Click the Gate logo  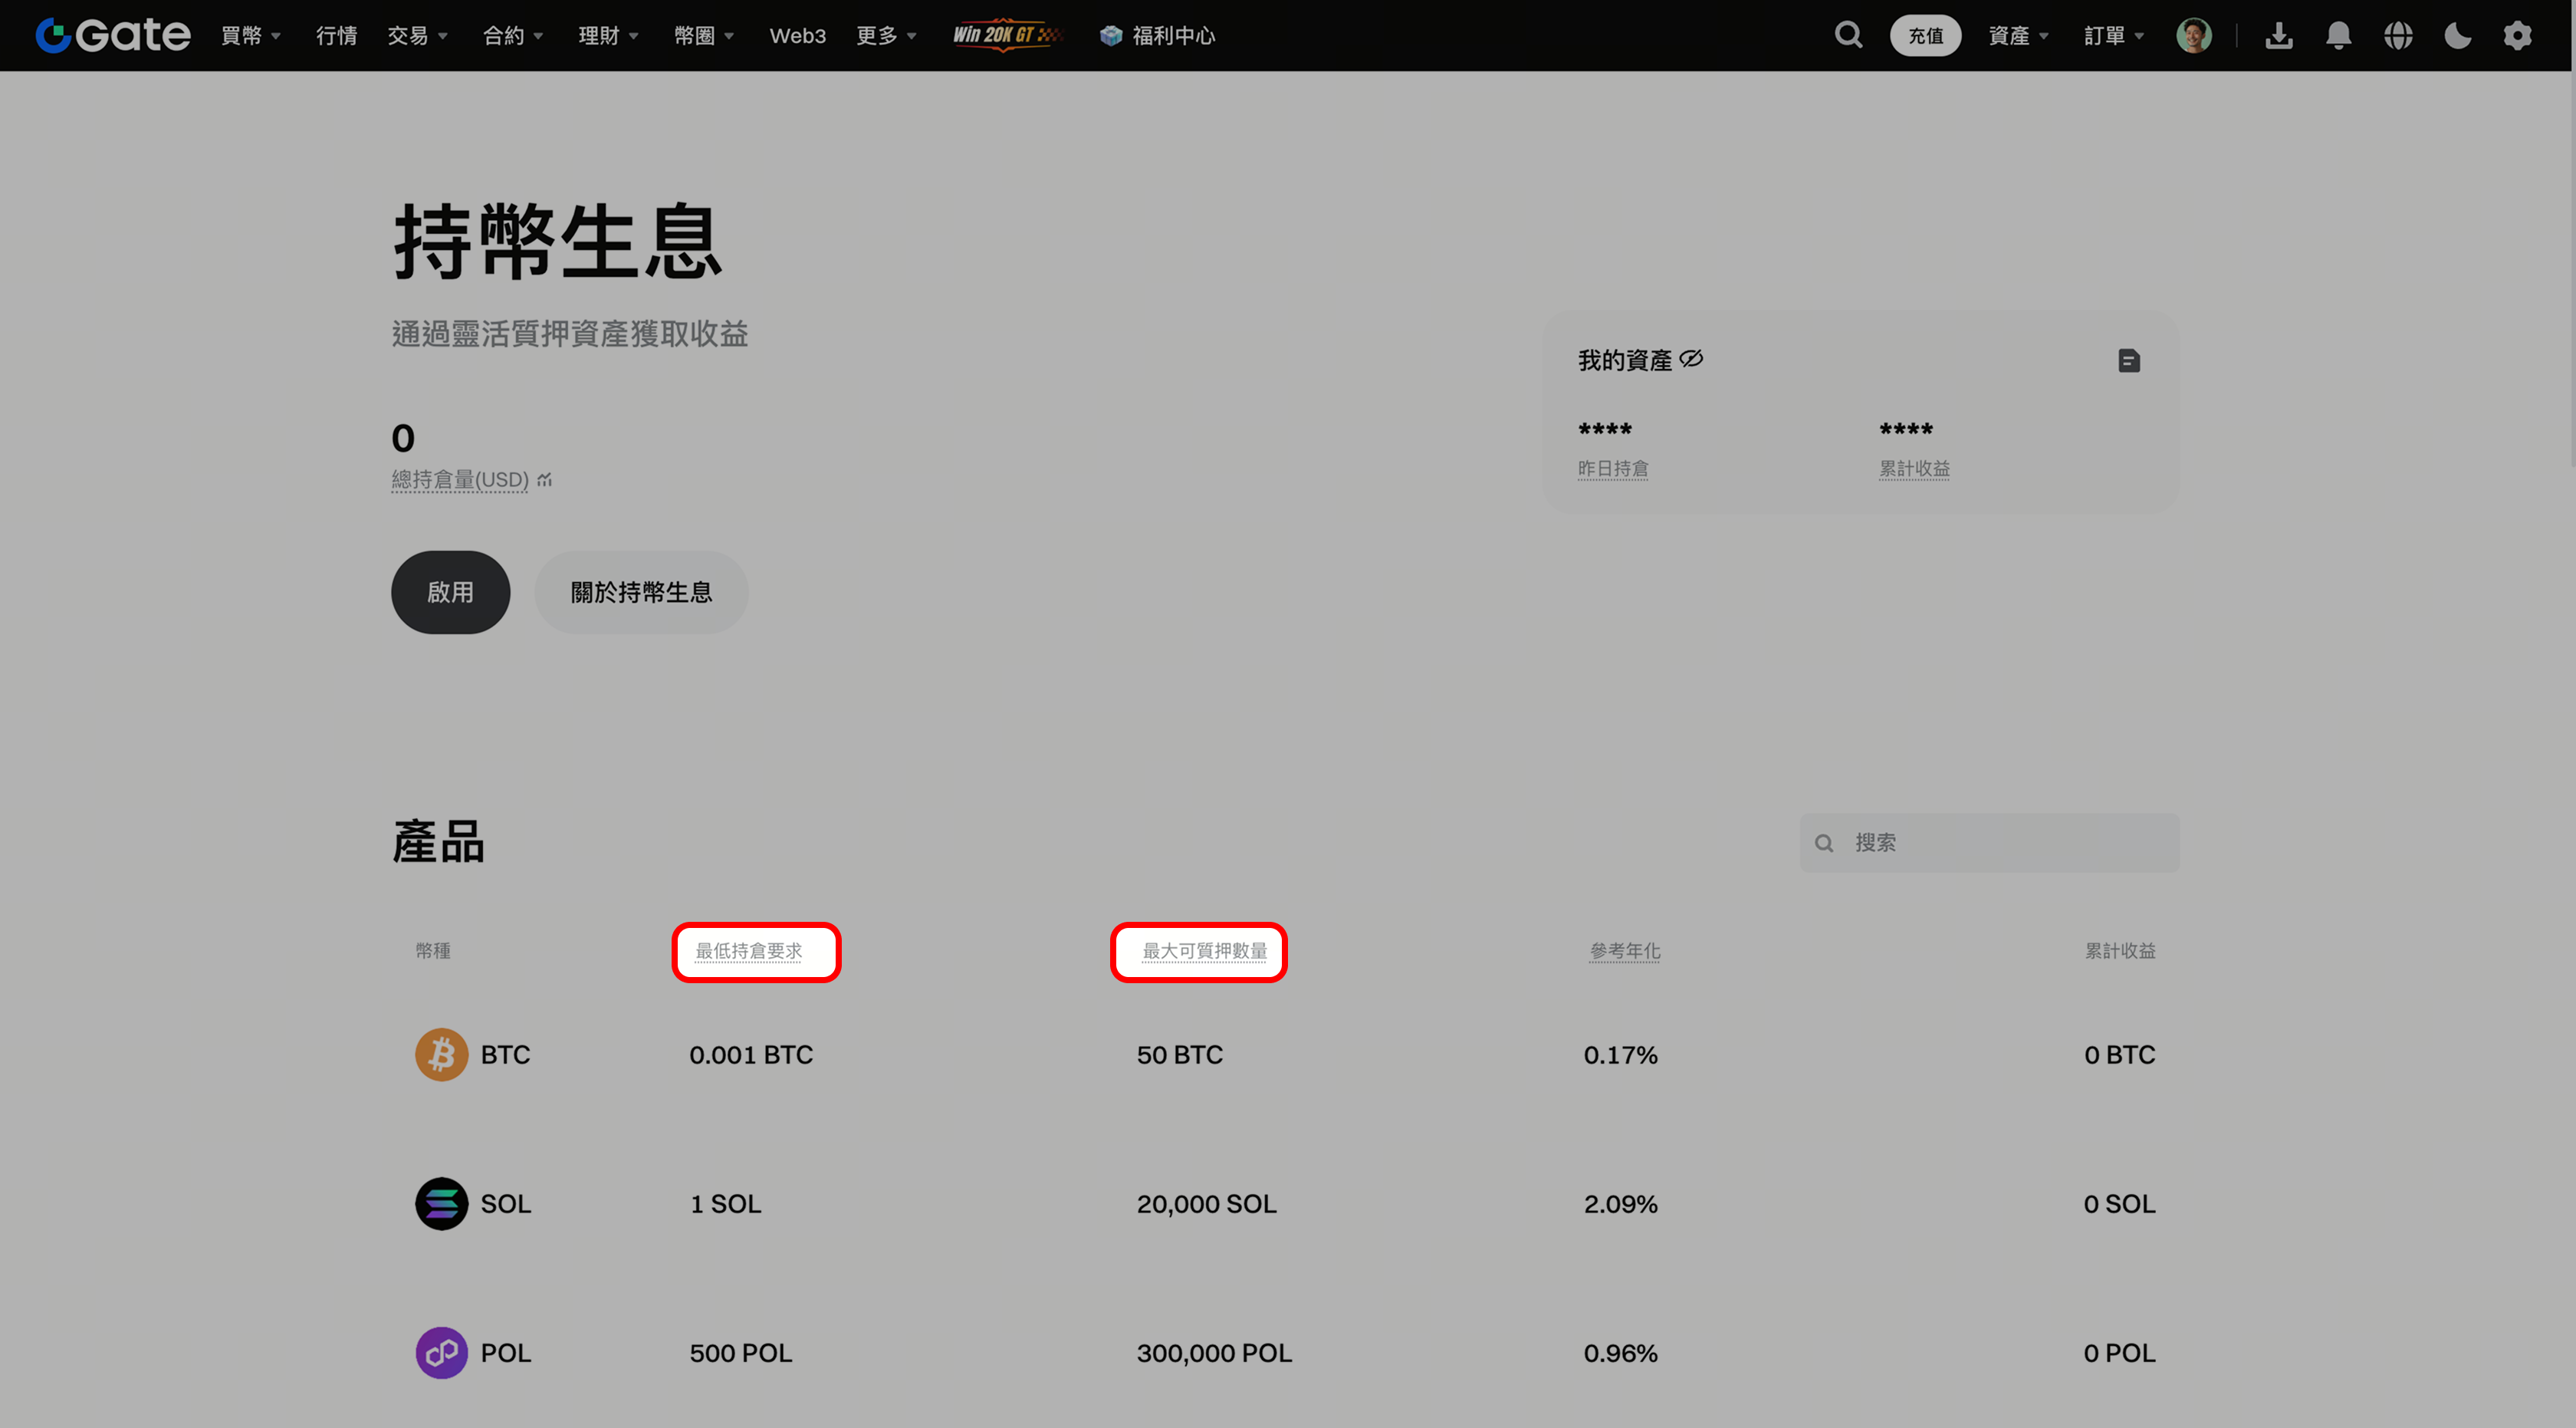tap(113, 35)
